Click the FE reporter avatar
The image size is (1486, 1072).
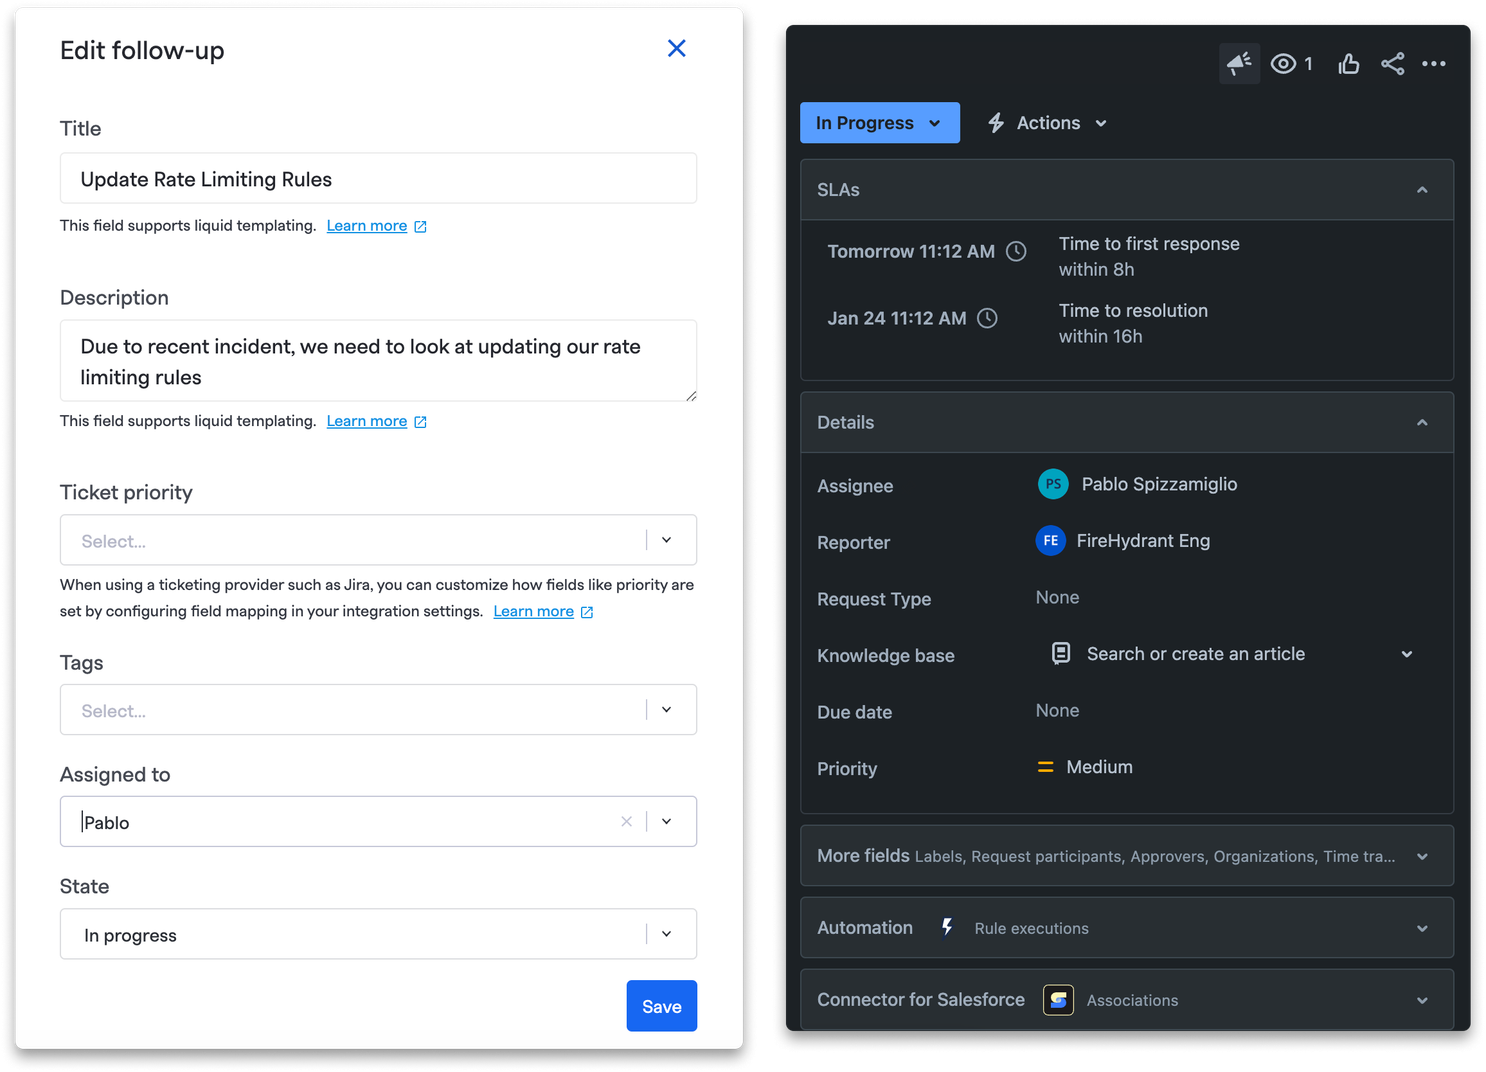[x=1050, y=541]
